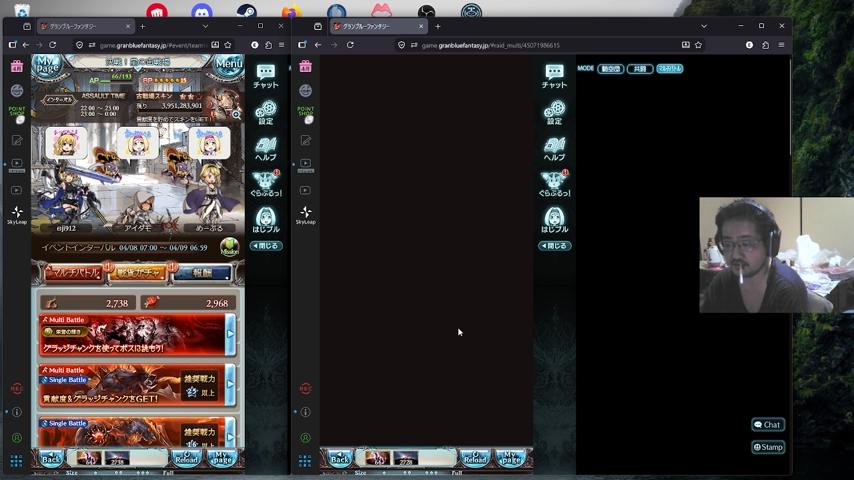Open POINT SHOP in left window sidebar
This screenshot has height=480, width=854.
(17, 114)
